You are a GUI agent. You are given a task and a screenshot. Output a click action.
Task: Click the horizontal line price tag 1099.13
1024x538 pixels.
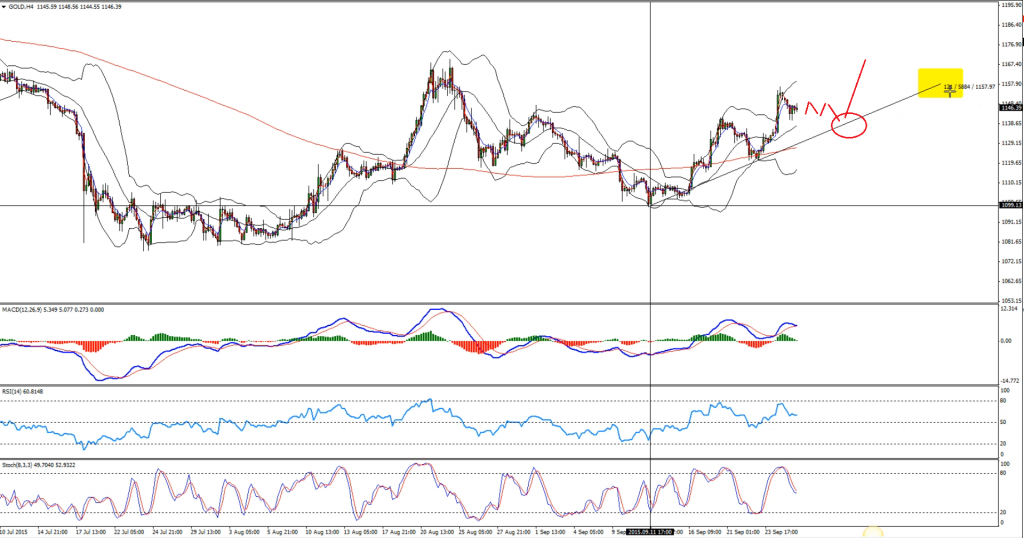pos(1012,205)
